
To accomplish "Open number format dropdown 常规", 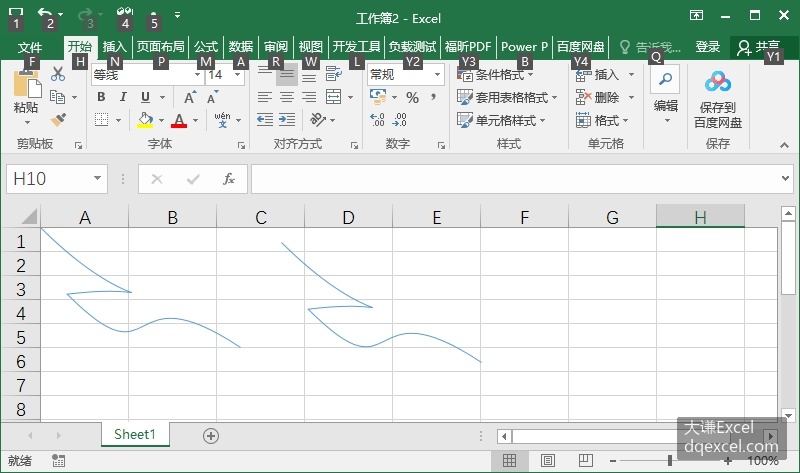I will 437,75.
